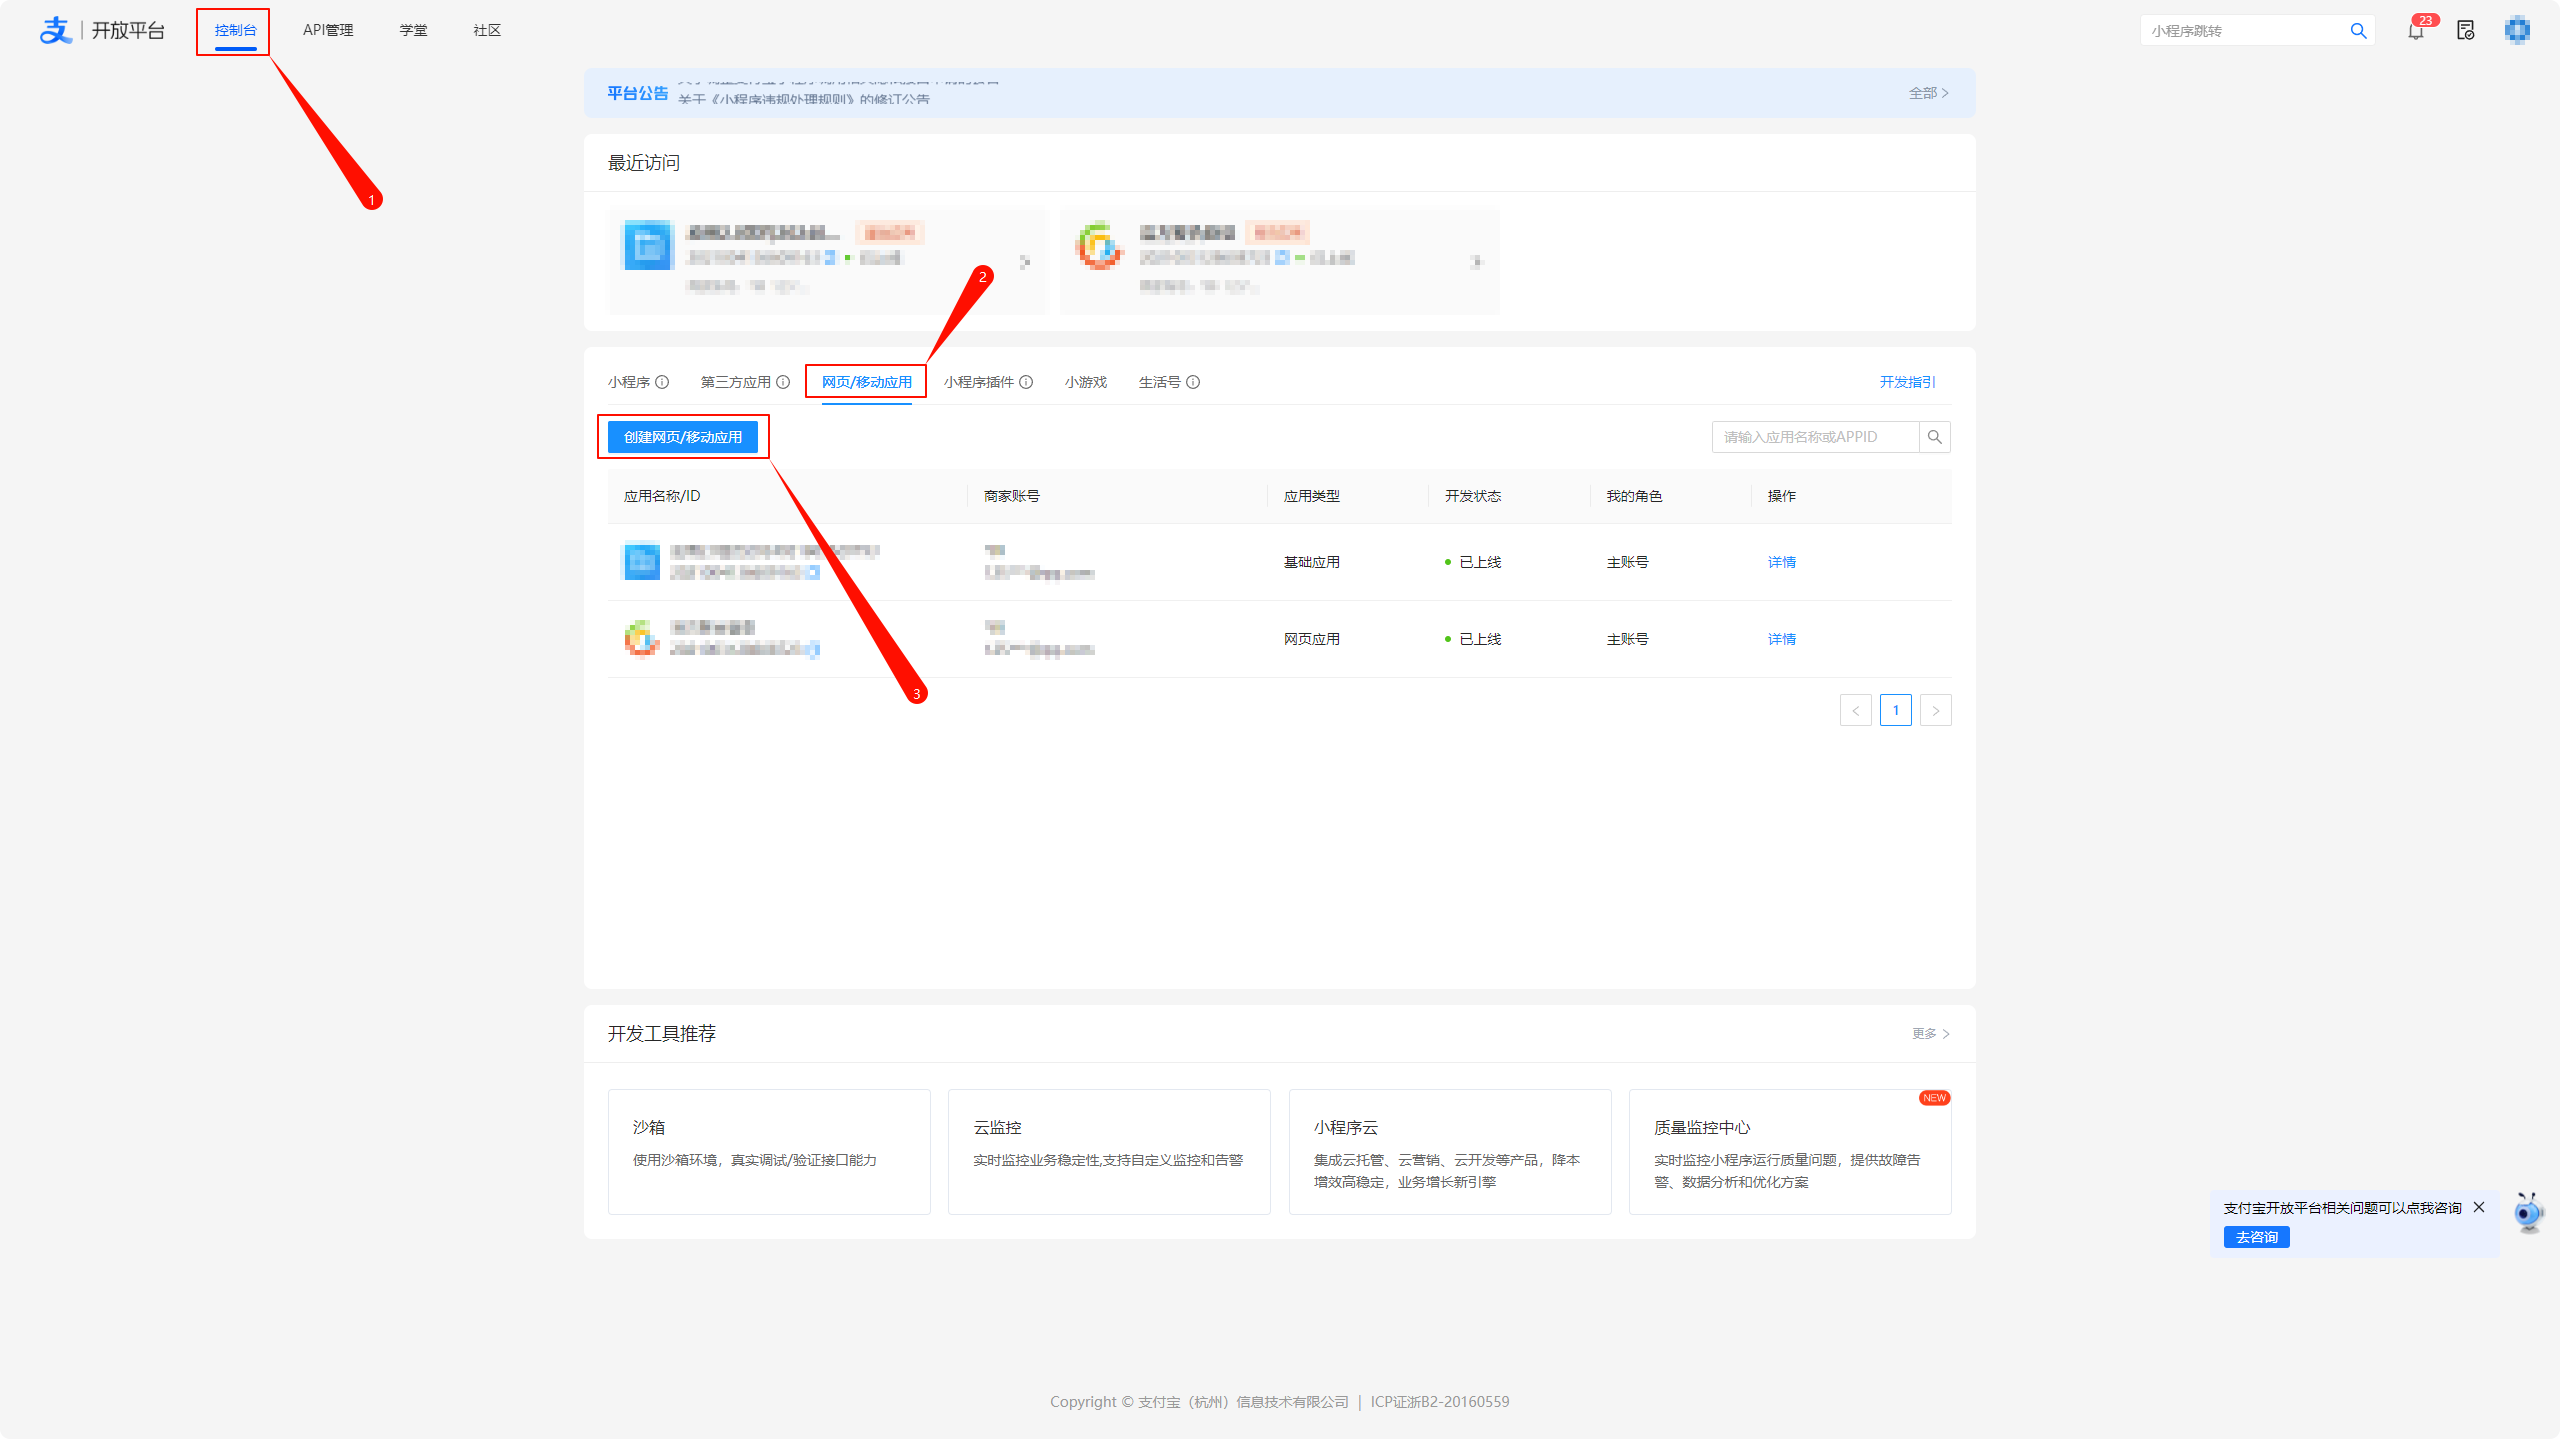Close the consultation popup
This screenshot has height=1439, width=2560.
coord(2479,1207)
